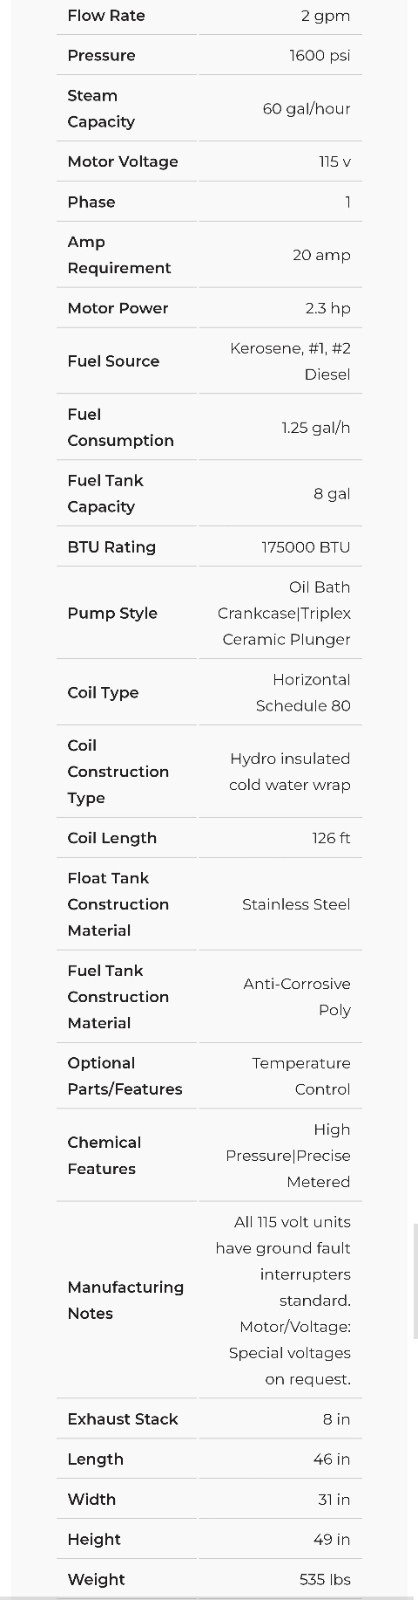Click the Coil Length label
418x1600 pixels.
[x=112, y=838]
